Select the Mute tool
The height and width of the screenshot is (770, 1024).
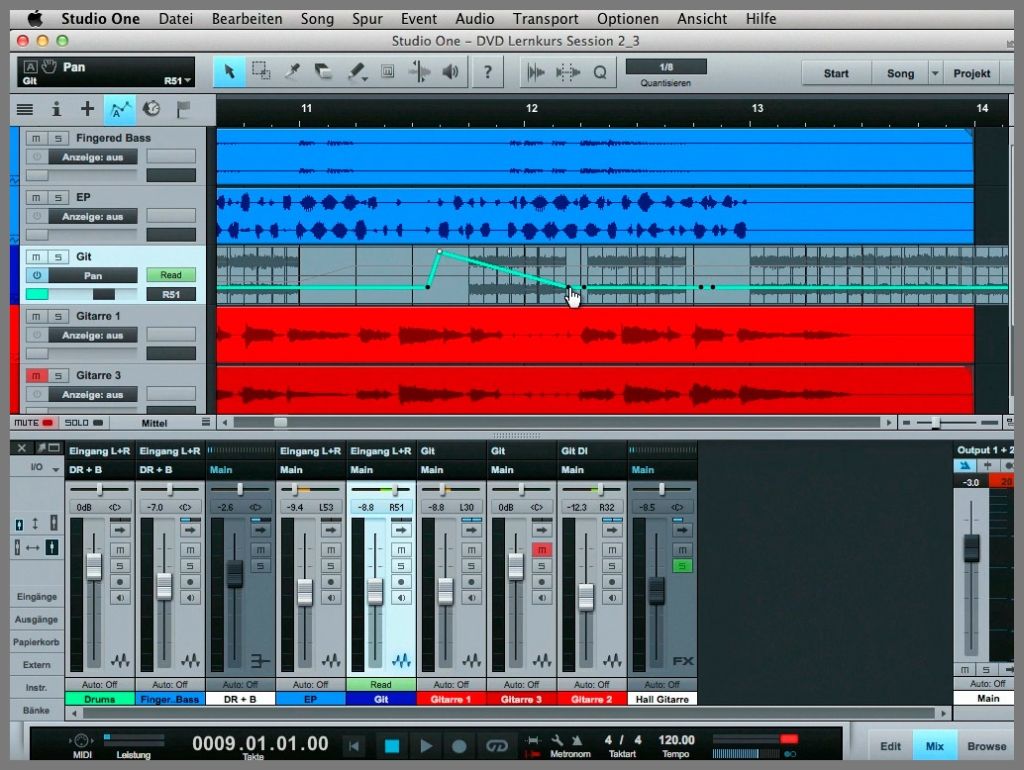(x=388, y=71)
